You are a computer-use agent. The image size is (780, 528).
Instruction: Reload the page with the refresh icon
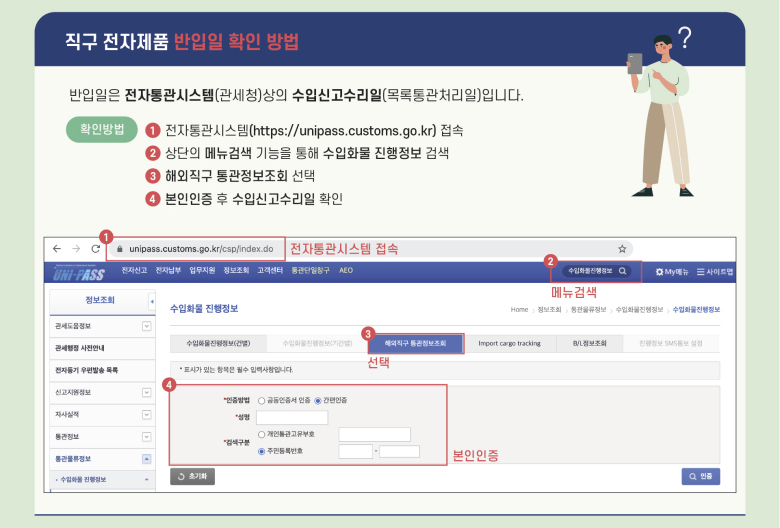tap(96, 248)
